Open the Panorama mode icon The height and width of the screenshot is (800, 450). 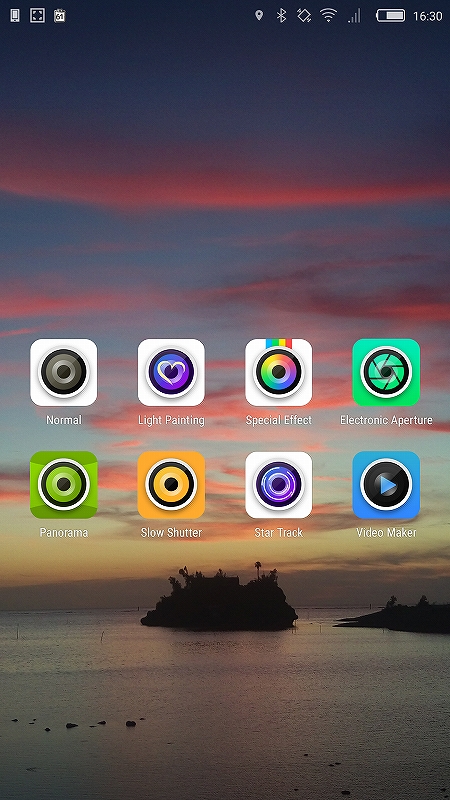coord(64,485)
